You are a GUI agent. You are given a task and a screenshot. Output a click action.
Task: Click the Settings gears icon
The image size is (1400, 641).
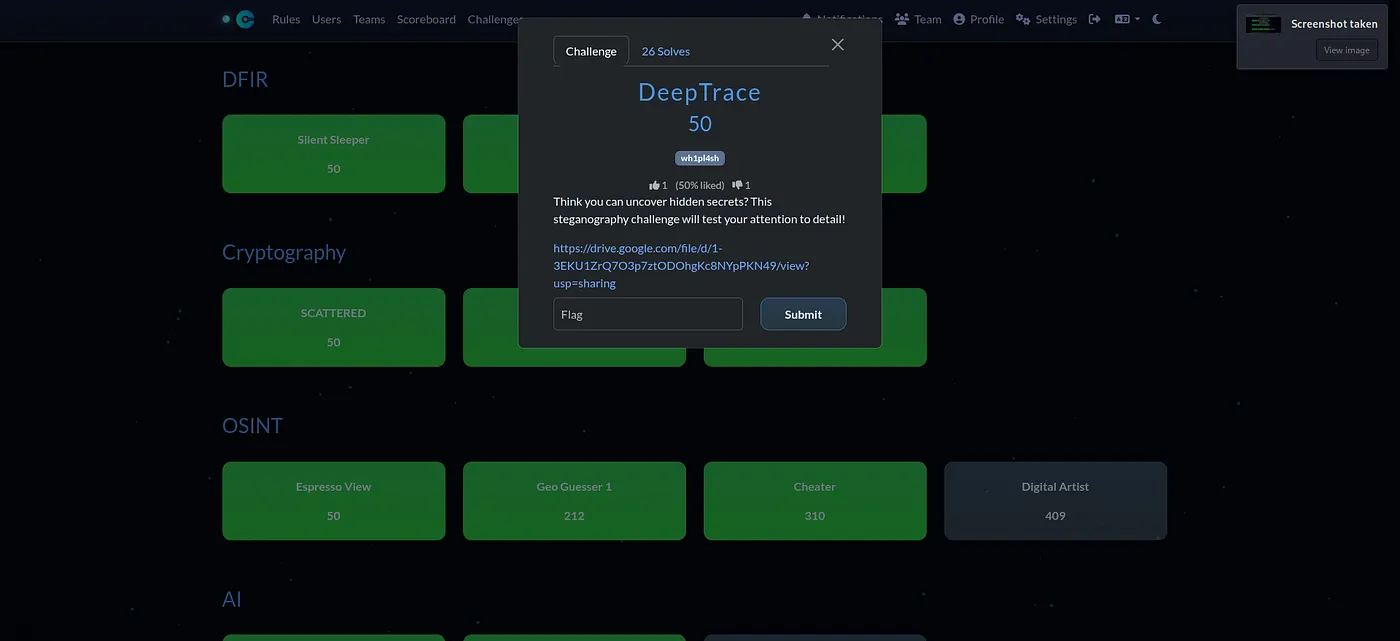[1023, 19]
